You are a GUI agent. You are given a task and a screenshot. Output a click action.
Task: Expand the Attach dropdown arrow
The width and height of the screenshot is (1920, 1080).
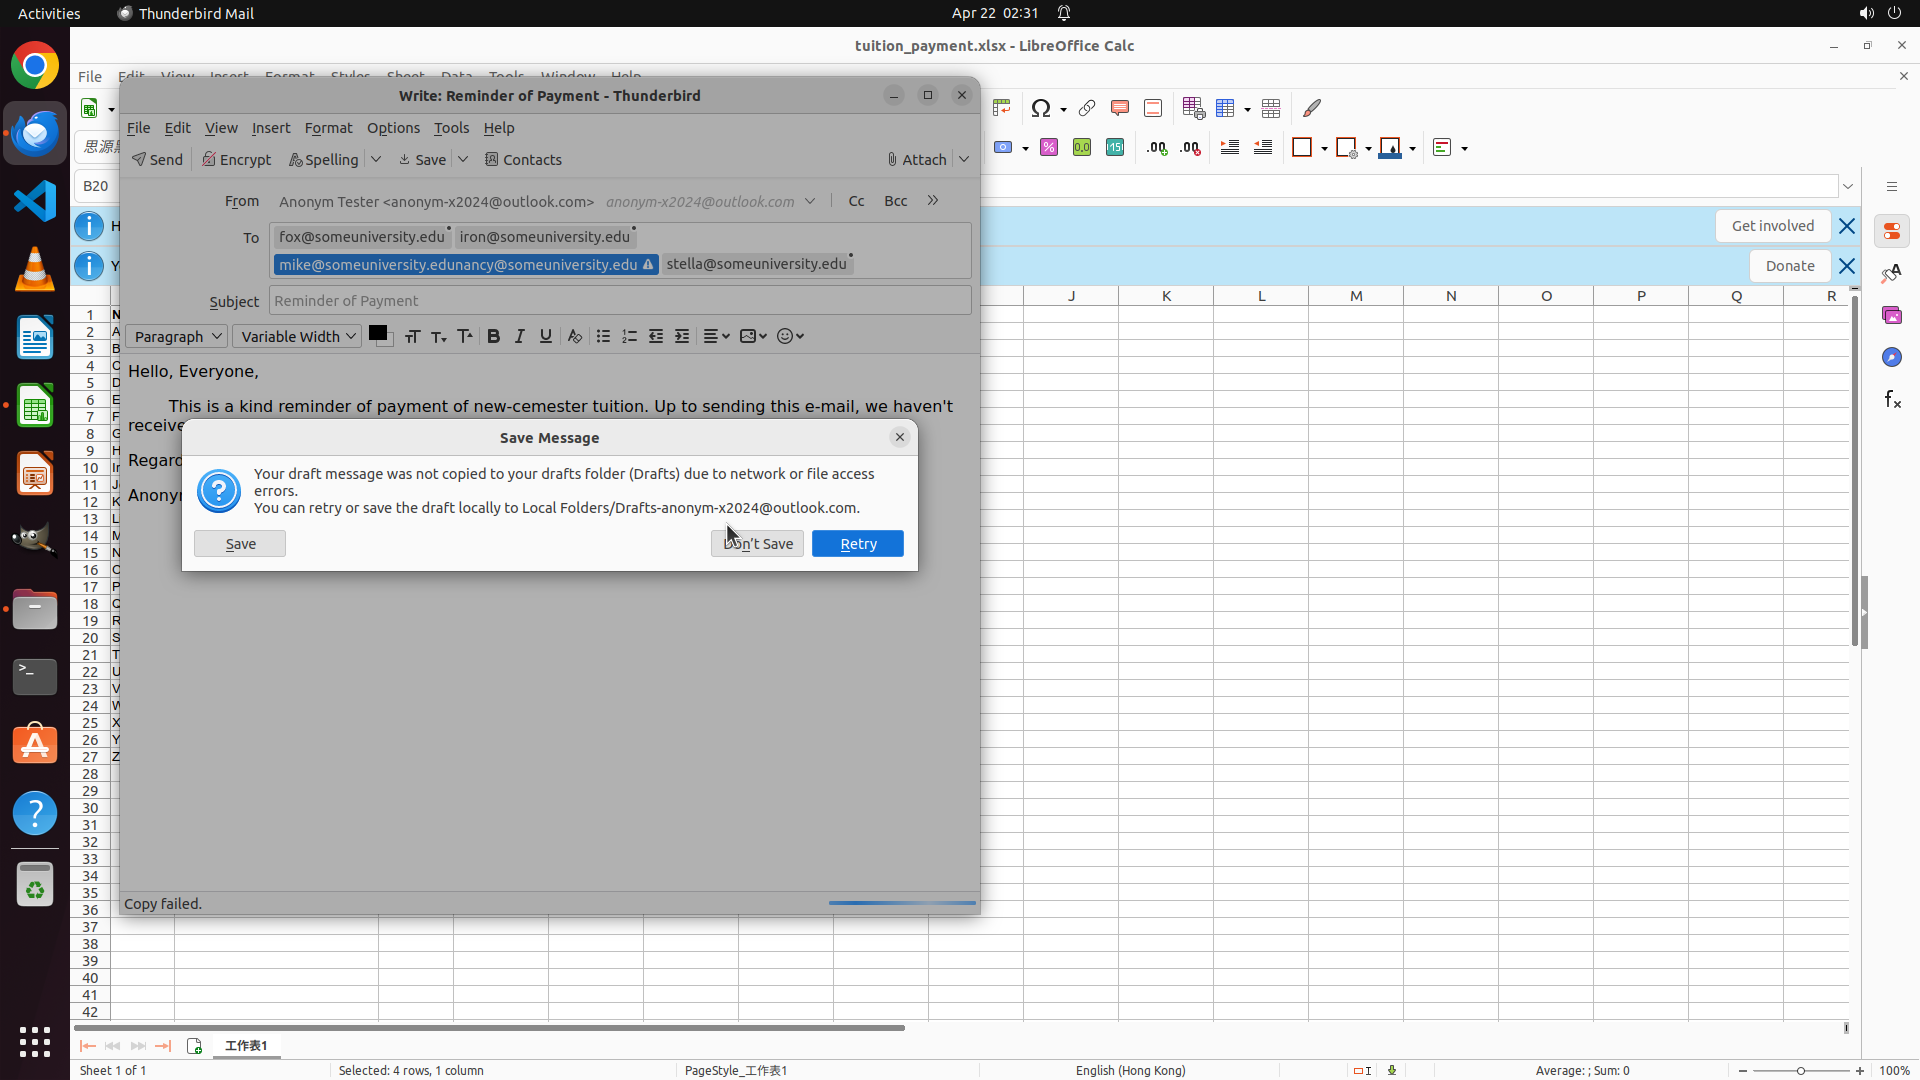[964, 160]
